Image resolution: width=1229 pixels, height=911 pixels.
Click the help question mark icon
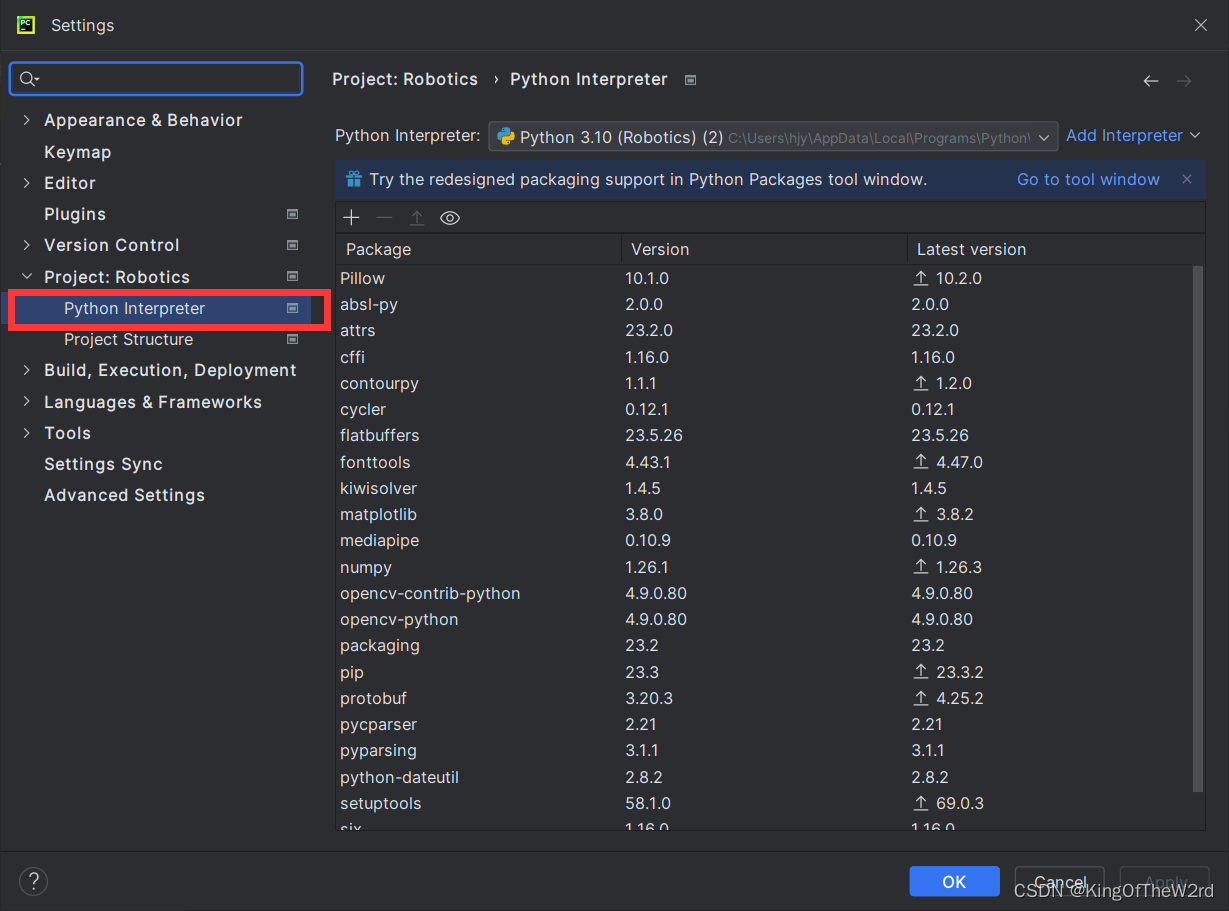33,881
